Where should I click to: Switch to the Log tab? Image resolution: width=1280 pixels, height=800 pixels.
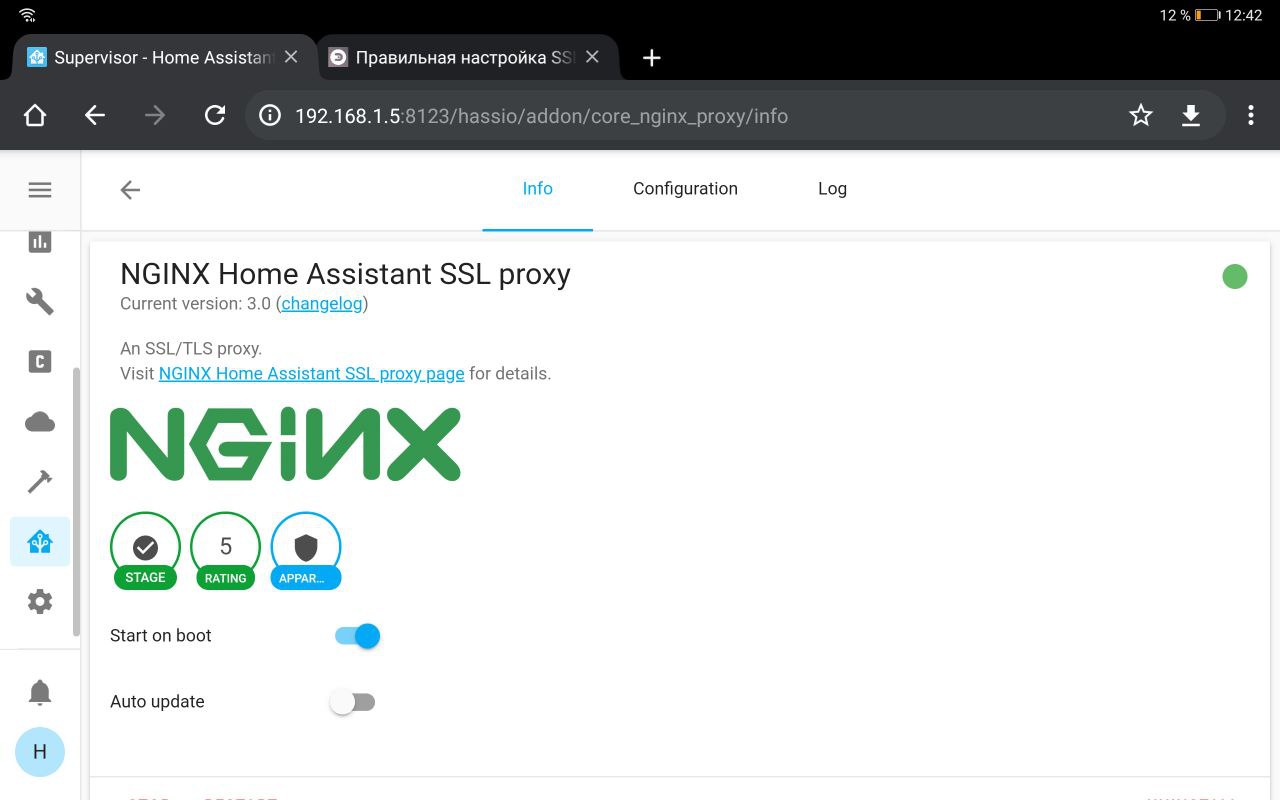click(x=832, y=189)
